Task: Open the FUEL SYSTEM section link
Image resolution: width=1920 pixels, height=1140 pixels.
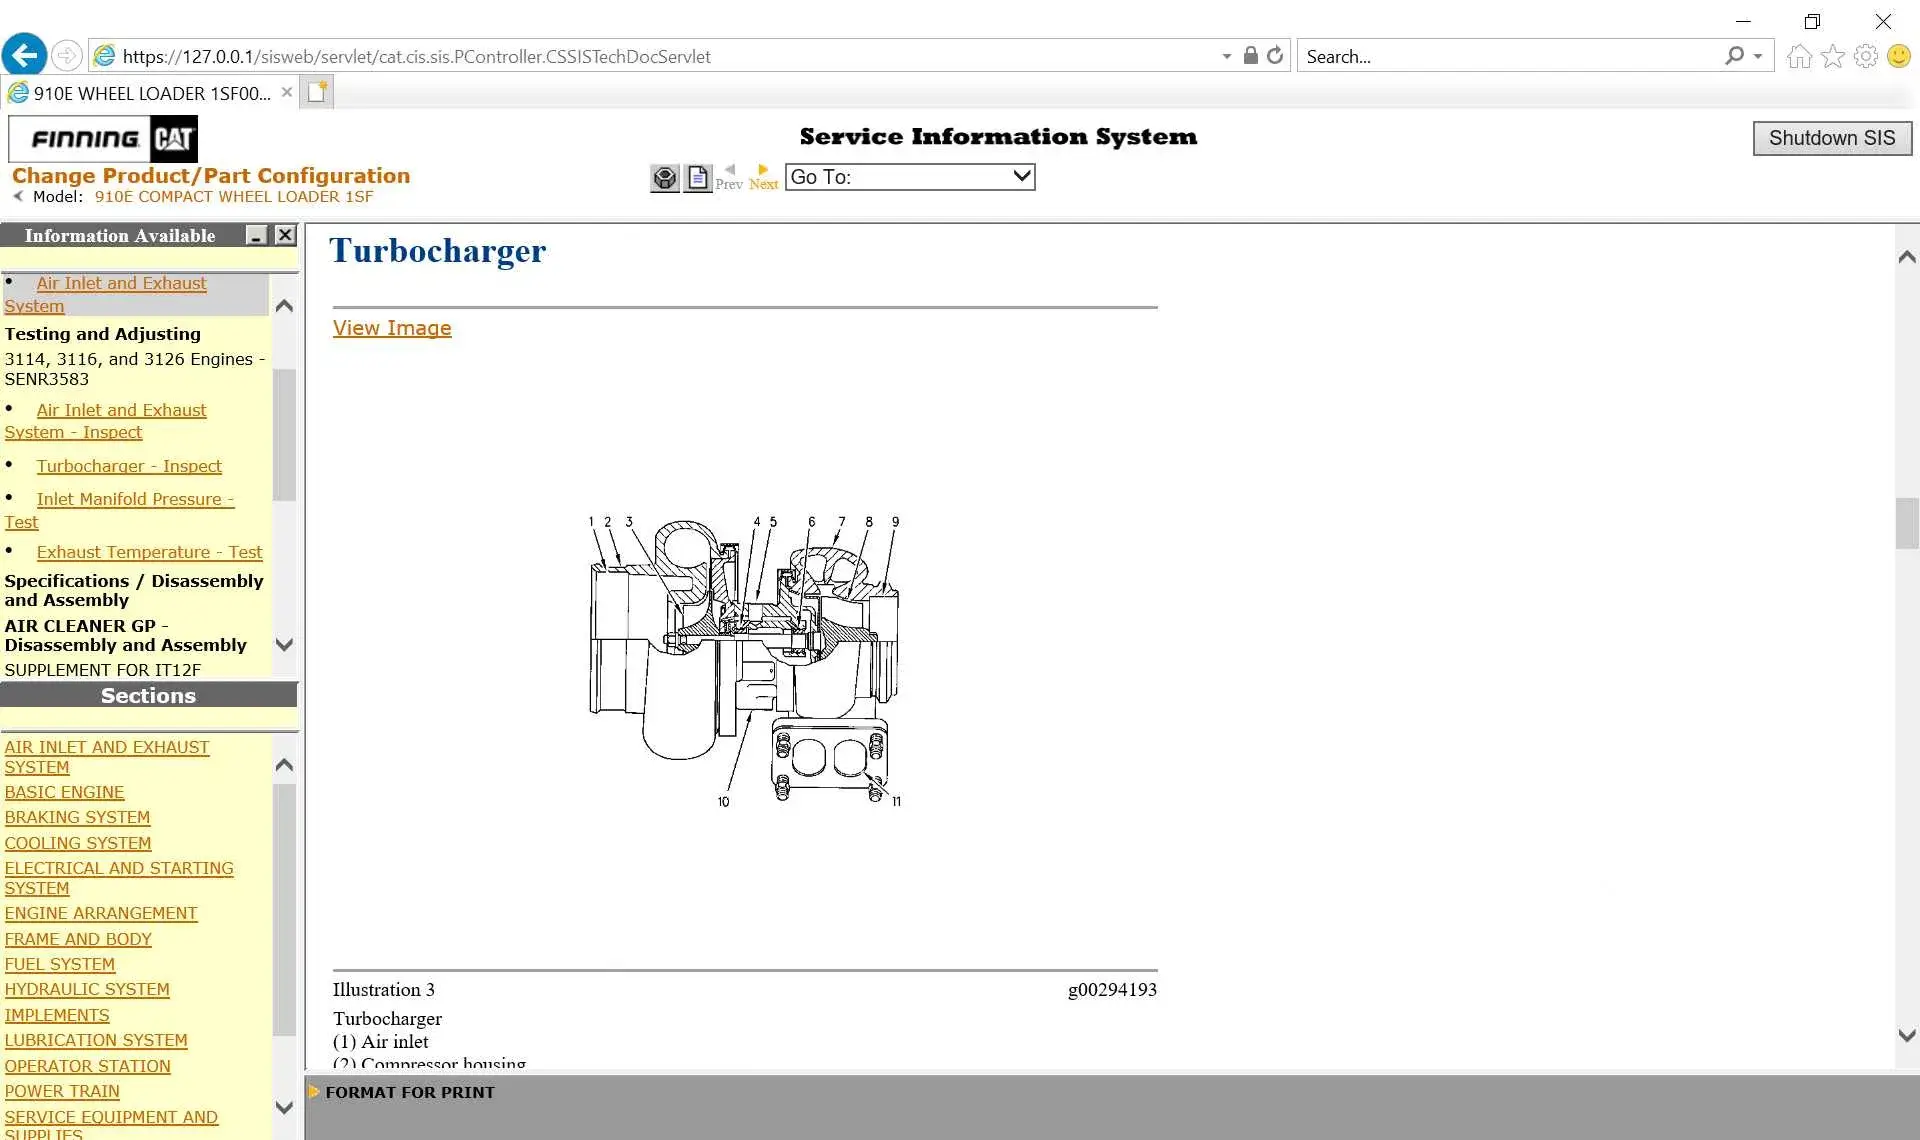Action: 59,964
